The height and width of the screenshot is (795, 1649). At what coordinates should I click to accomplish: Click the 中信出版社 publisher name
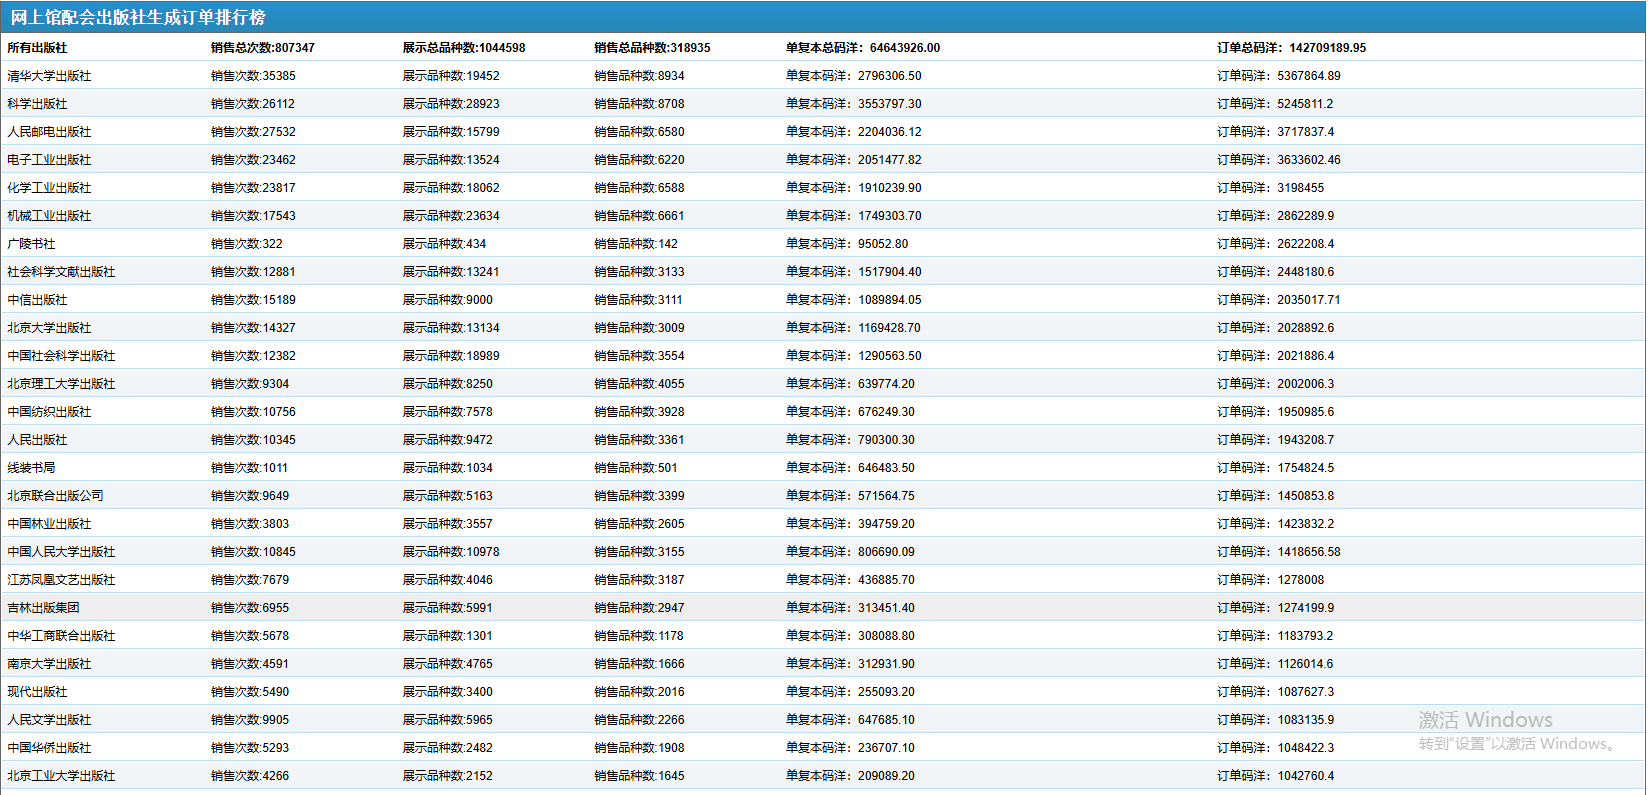[37, 300]
